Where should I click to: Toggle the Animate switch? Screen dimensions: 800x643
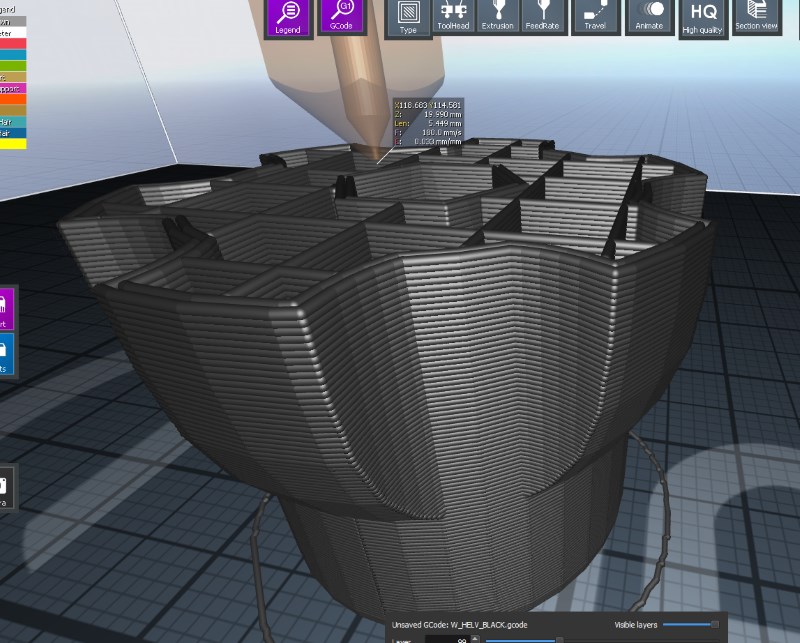650,16
